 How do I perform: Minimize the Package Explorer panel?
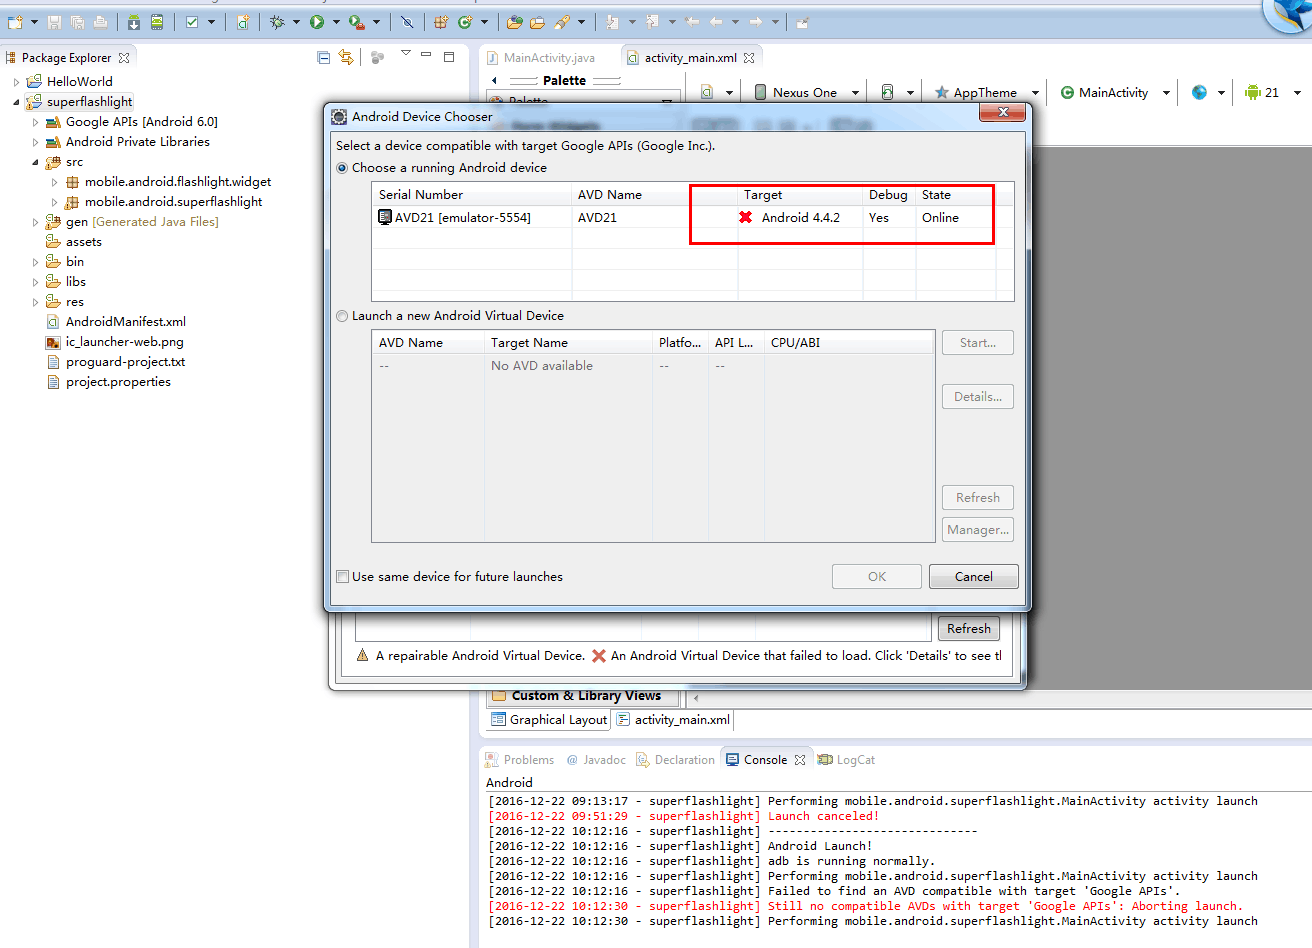click(426, 55)
